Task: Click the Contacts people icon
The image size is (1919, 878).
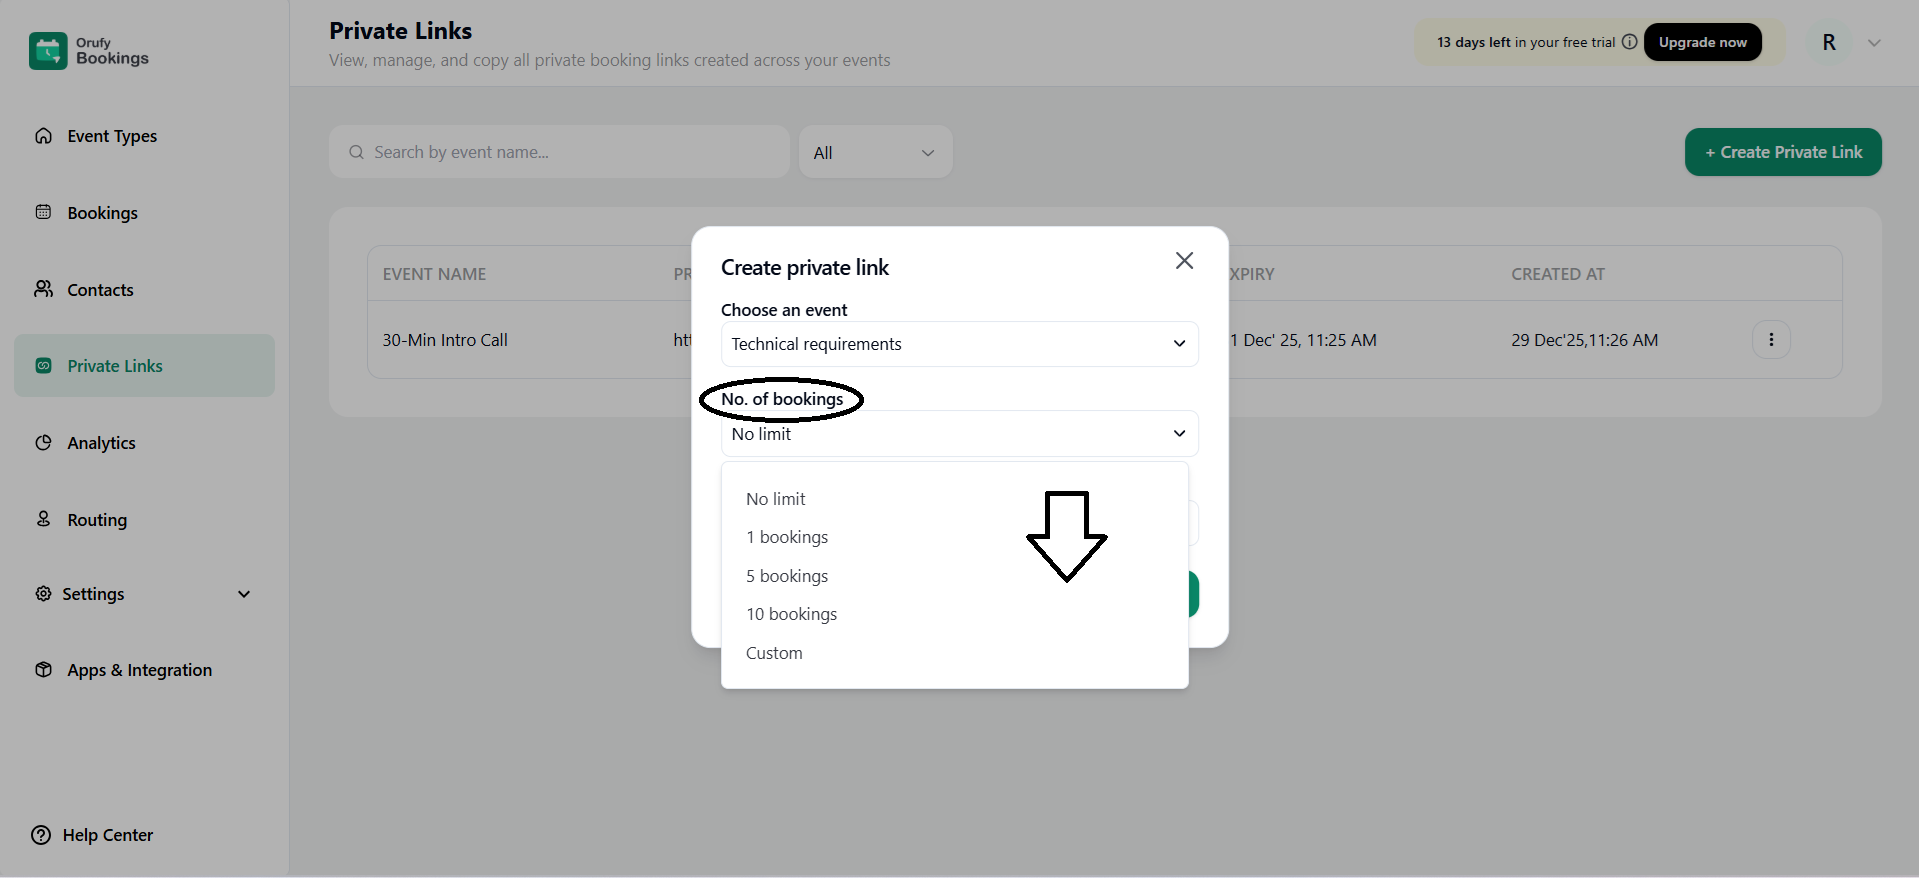Action: pyautogui.click(x=43, y=289)
